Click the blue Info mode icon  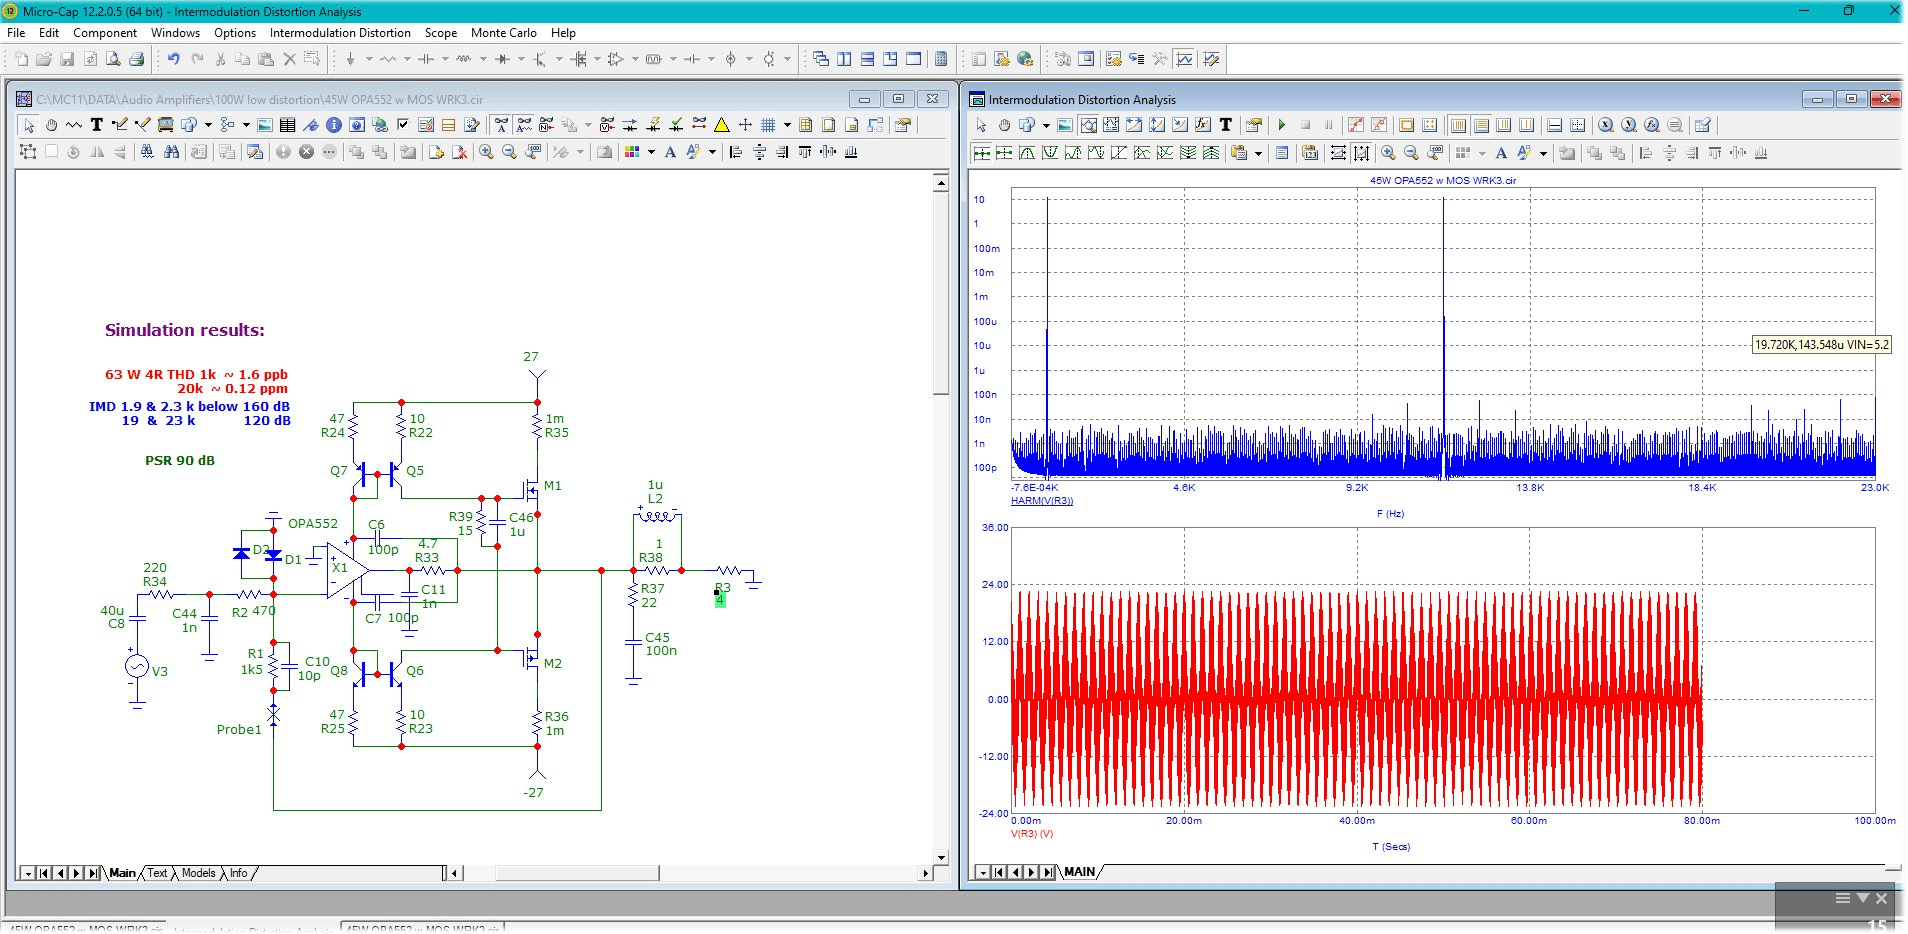tap(334, 125)
